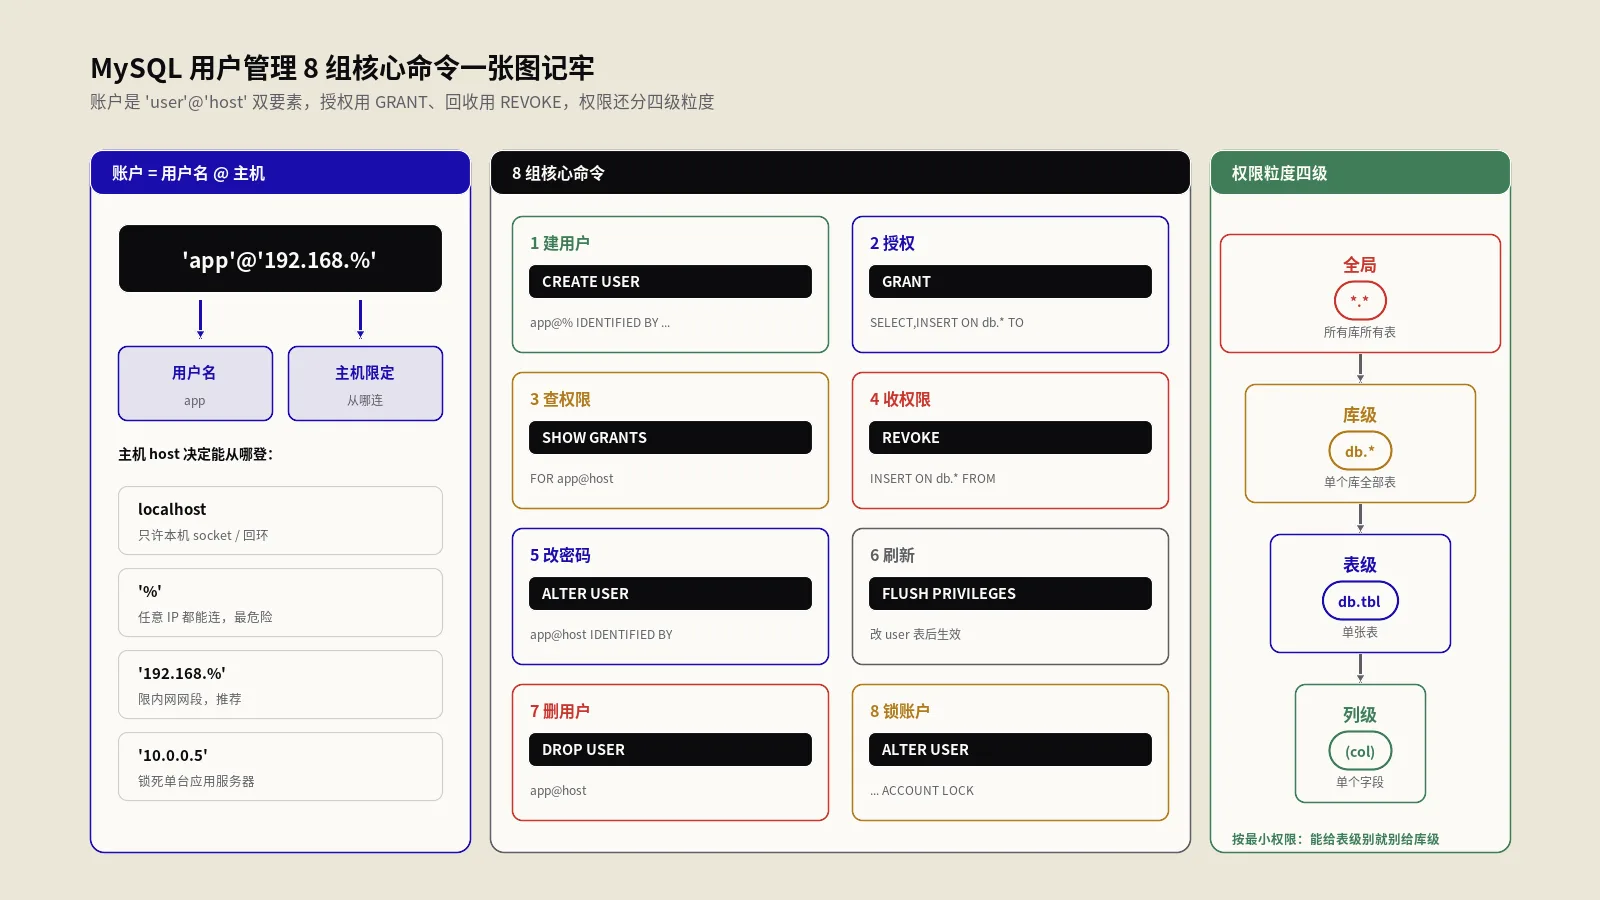
Task: Click text 锁死单台应用服务器
Action: (x=196, y=781)
